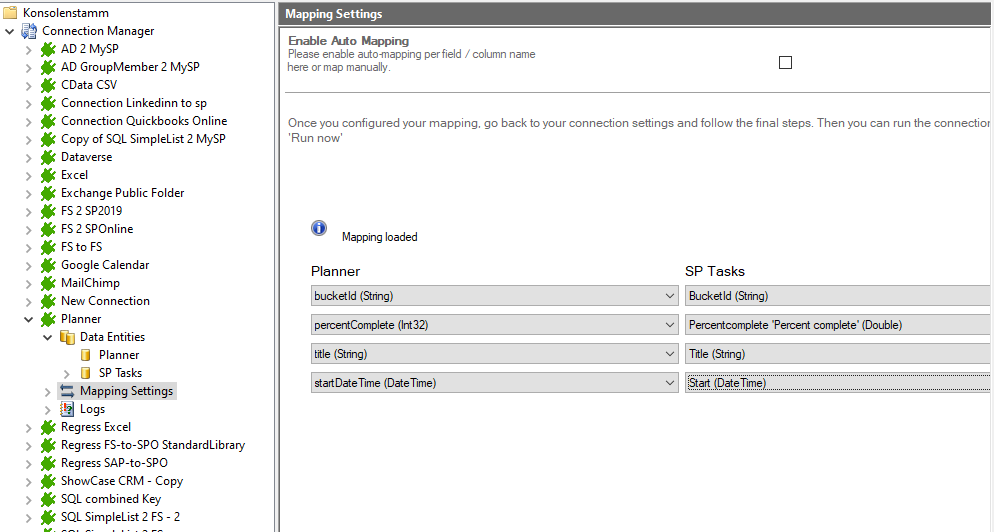
Task: Enable the Auto Mapping checkbox
Action: click(785, 63)
